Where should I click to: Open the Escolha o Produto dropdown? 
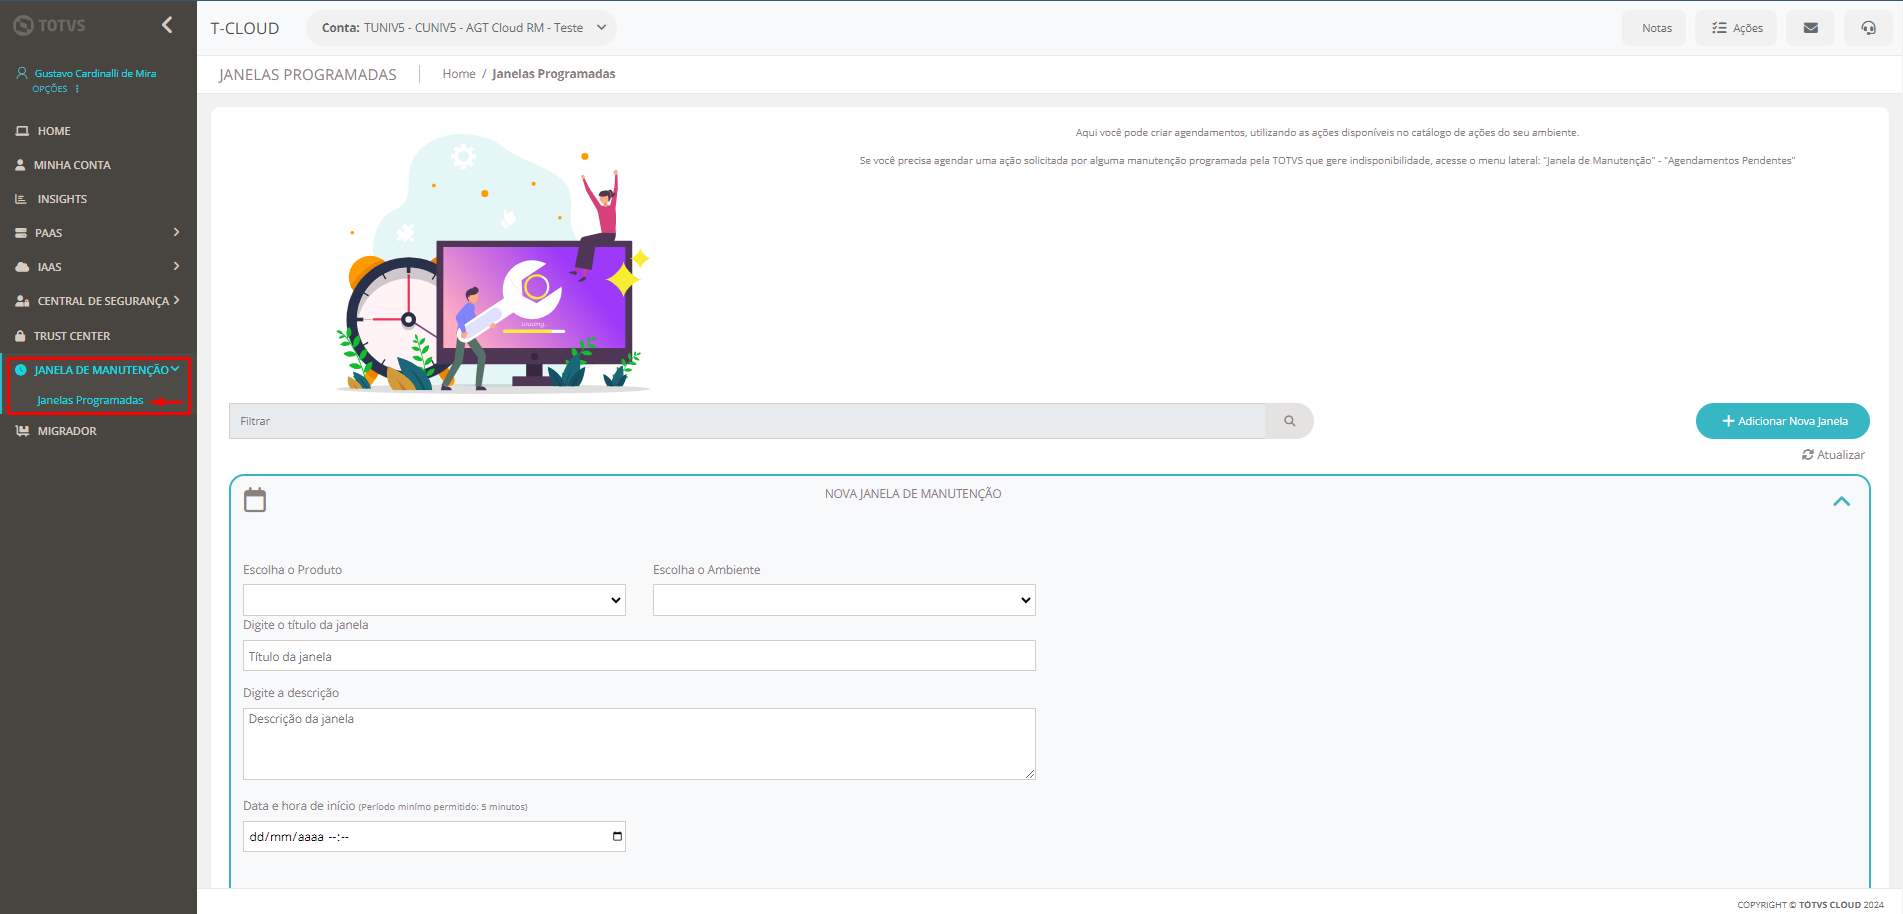[x=434, y=600]
